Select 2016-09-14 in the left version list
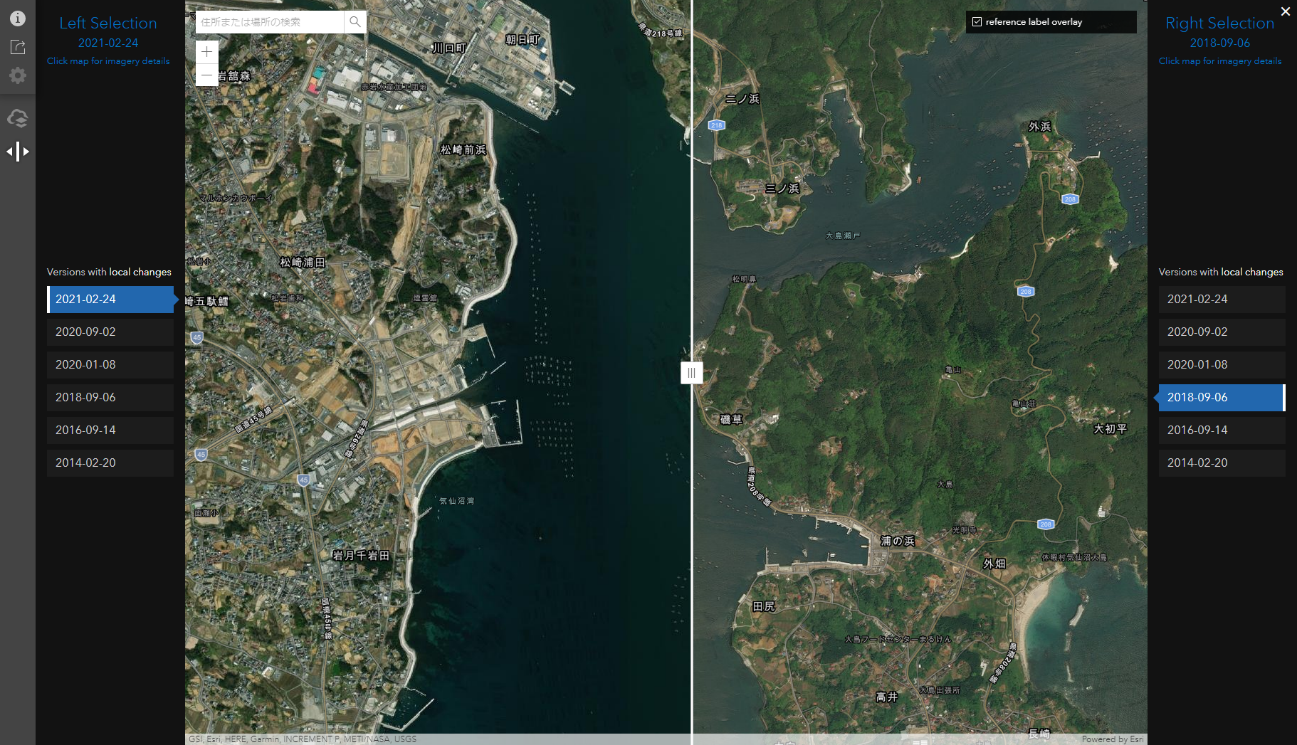 110,430
